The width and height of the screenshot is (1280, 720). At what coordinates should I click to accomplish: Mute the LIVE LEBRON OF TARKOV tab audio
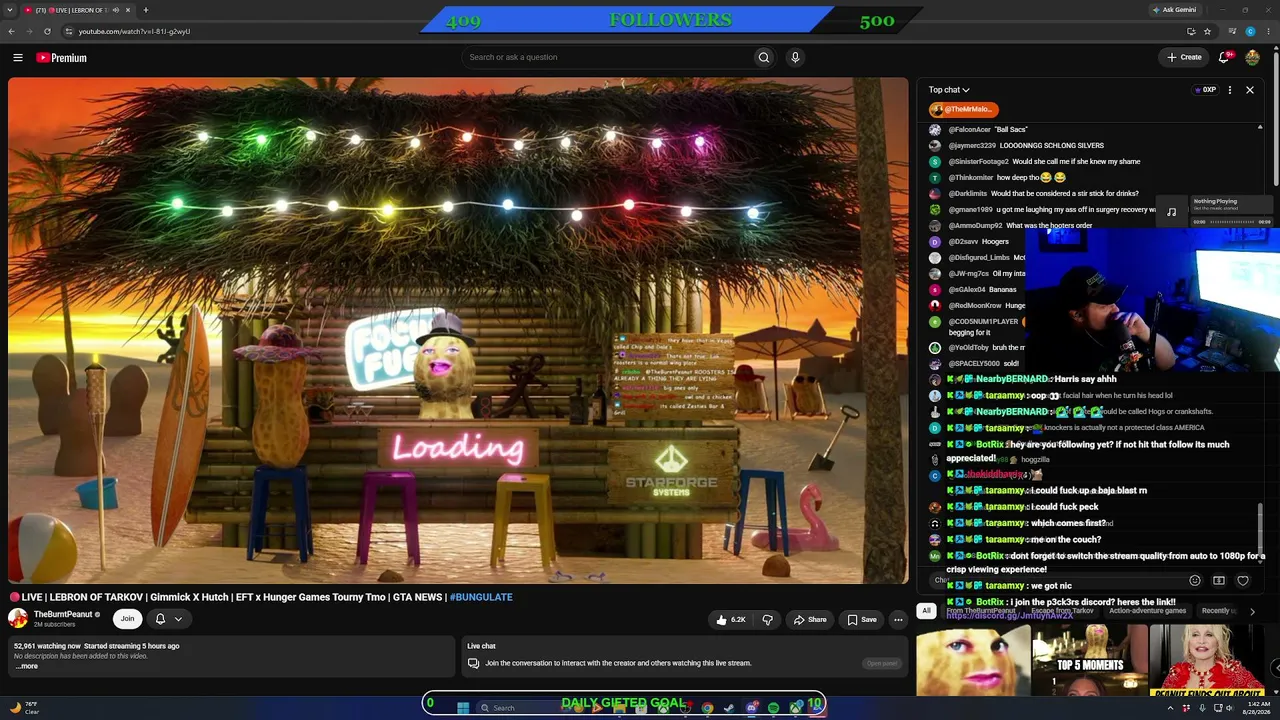pos(115,10)
